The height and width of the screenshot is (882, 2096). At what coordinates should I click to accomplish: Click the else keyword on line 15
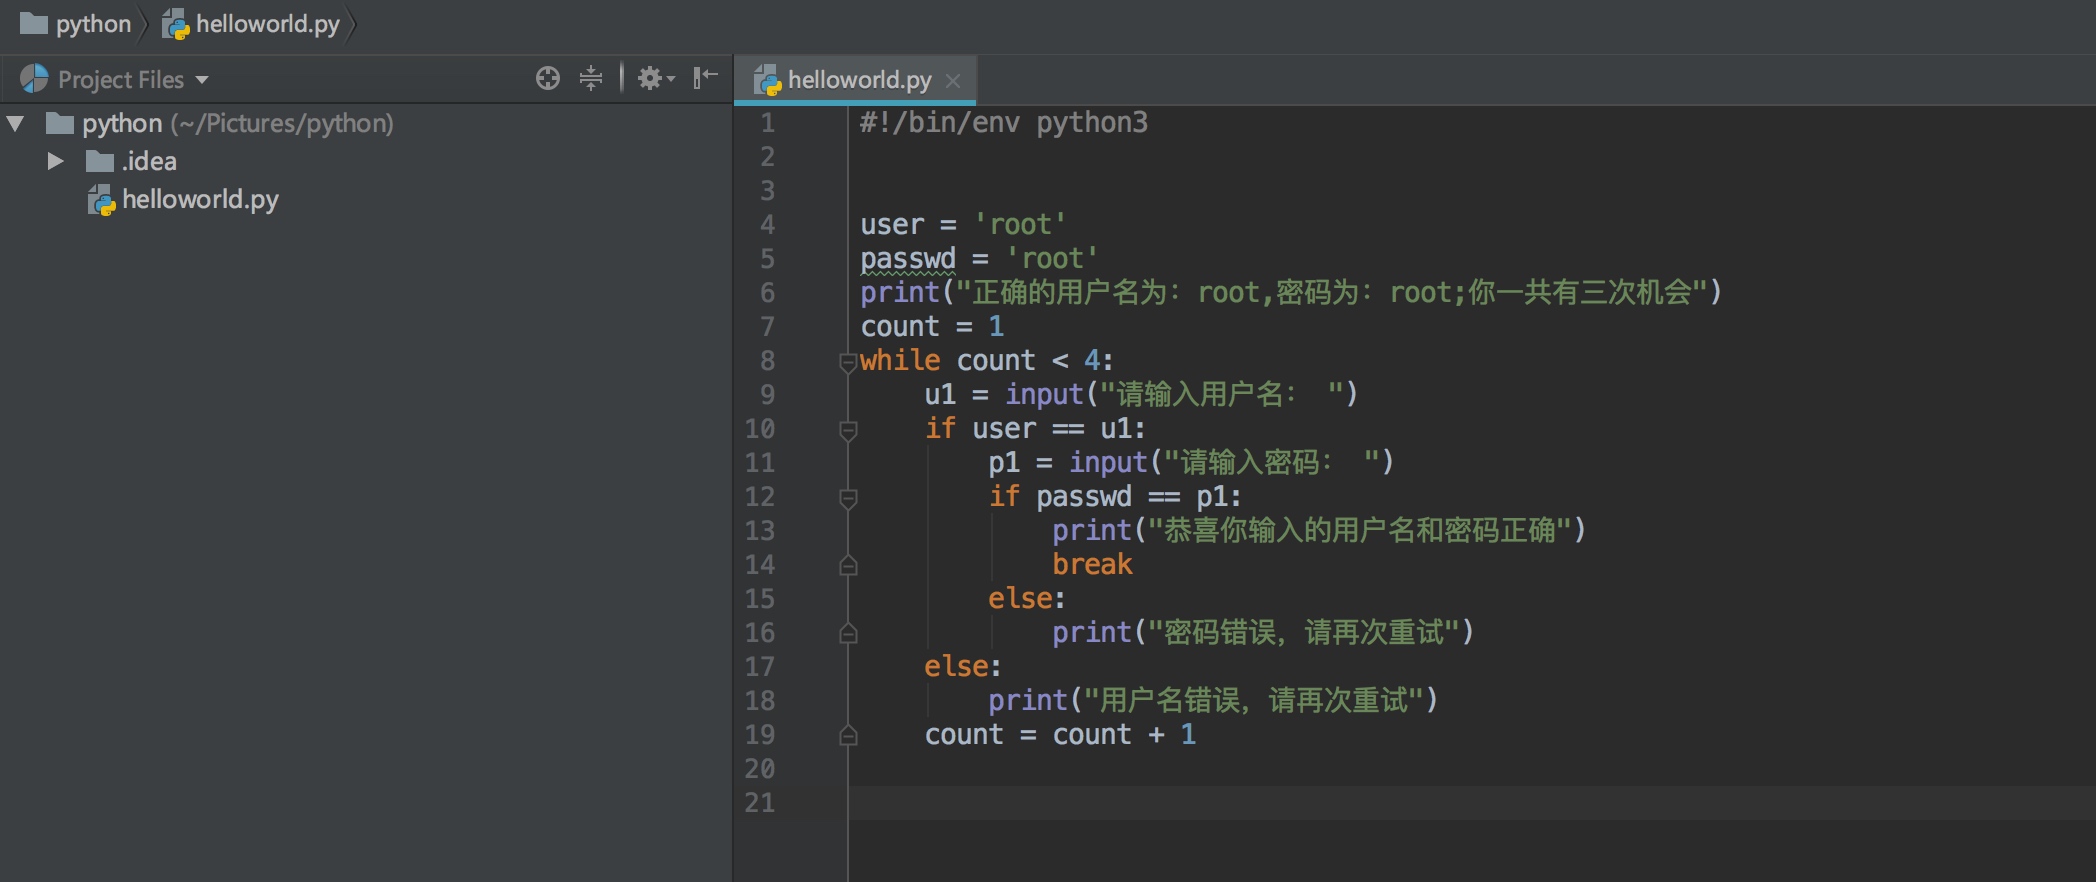click(1020, 598)
